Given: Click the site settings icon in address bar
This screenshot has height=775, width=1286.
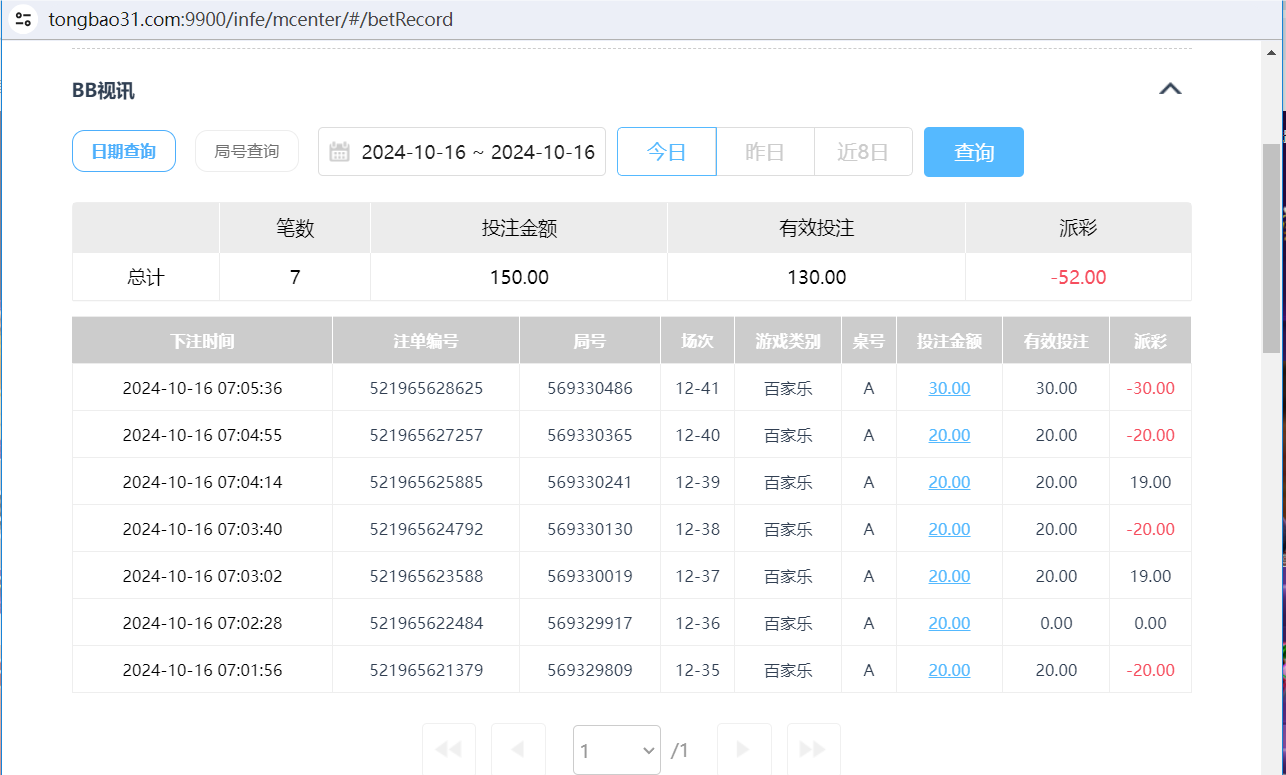Looking at the screenshot, I should click(x=22, y=19).
